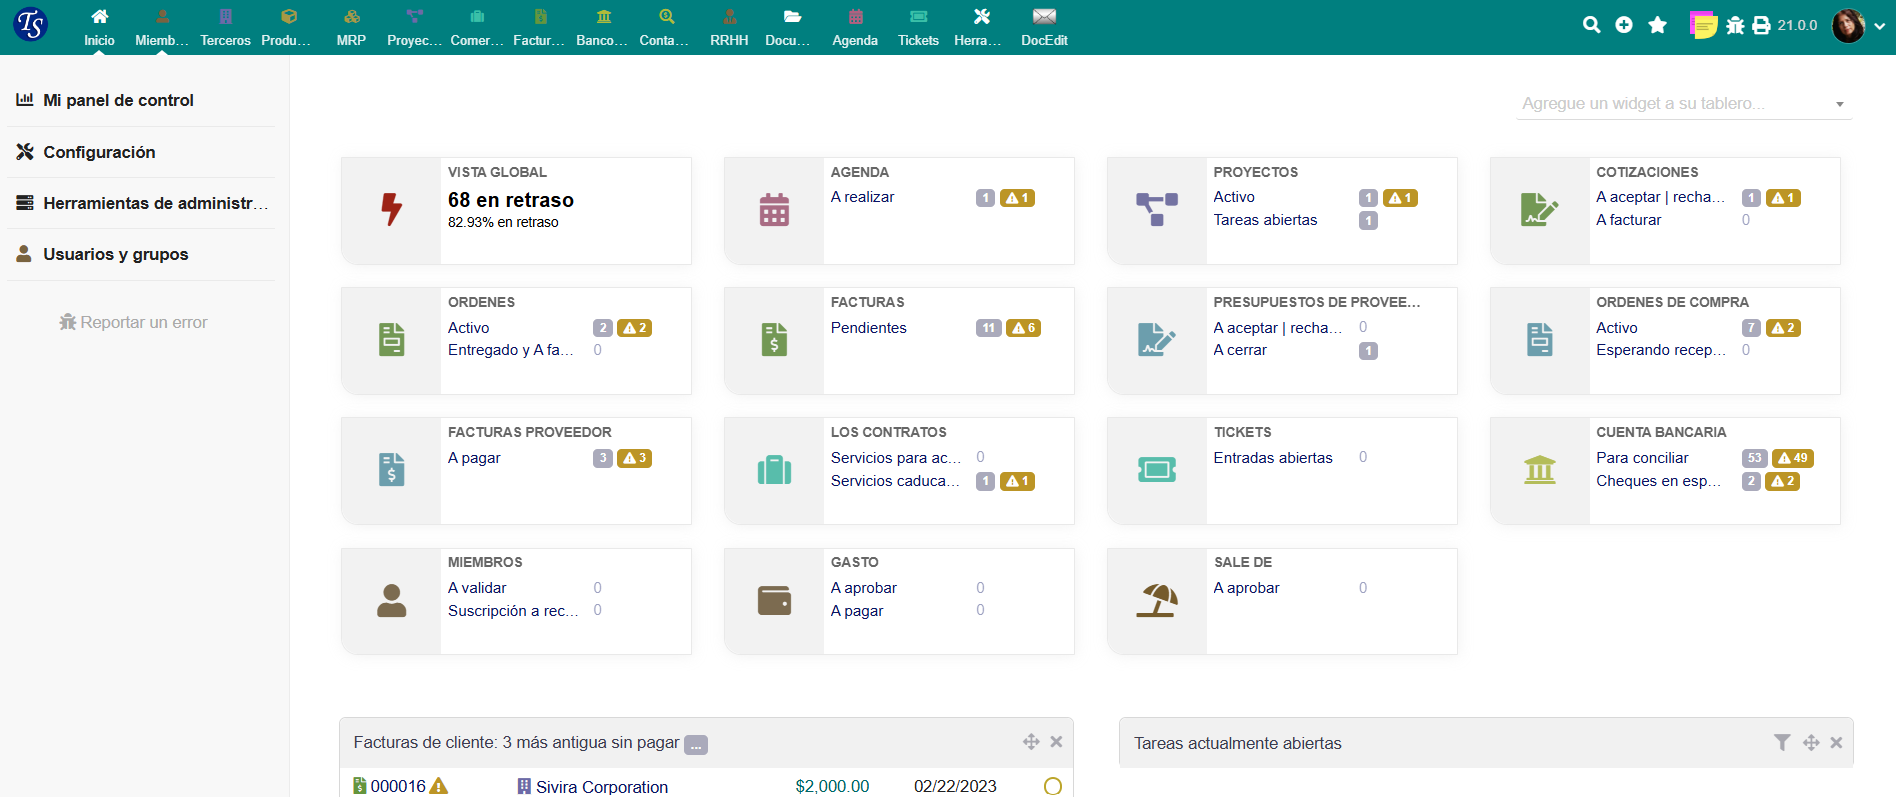1896x797 pixels.
Task: Click the Para conciliar warning badge 49
Action: click(x=1792, y=458)
